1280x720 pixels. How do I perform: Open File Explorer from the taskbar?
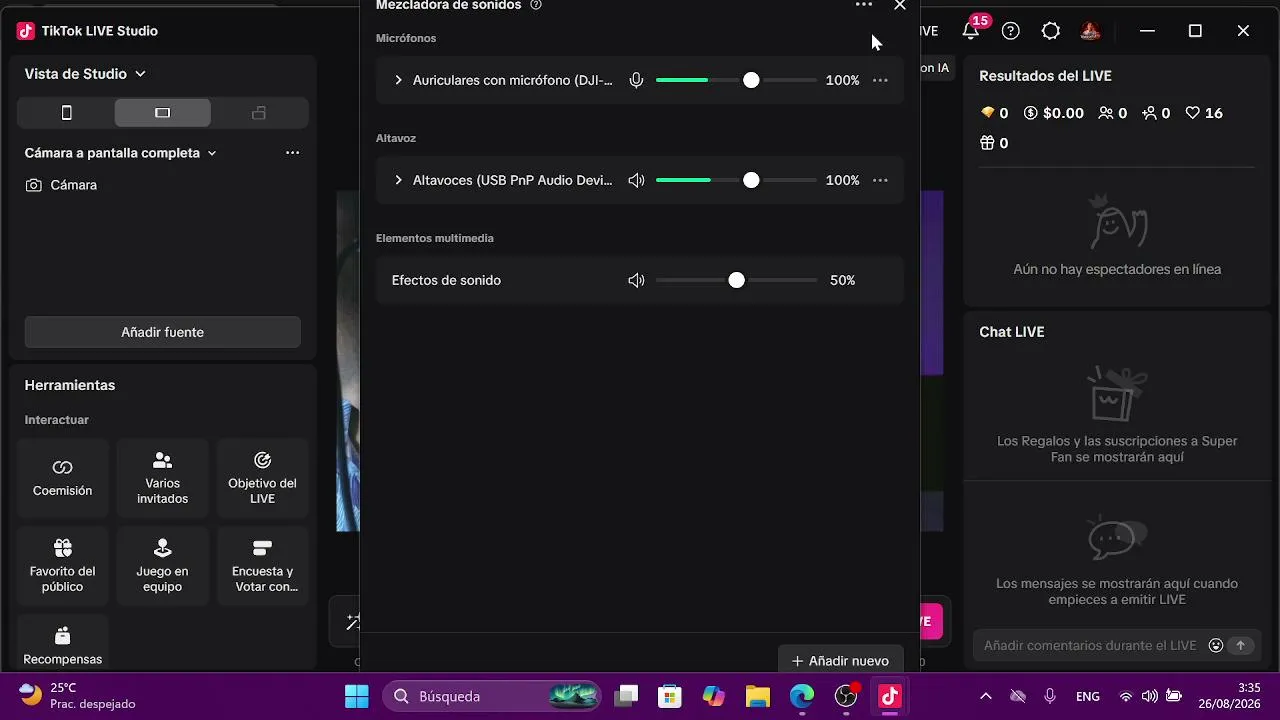[x=758, y=696]
